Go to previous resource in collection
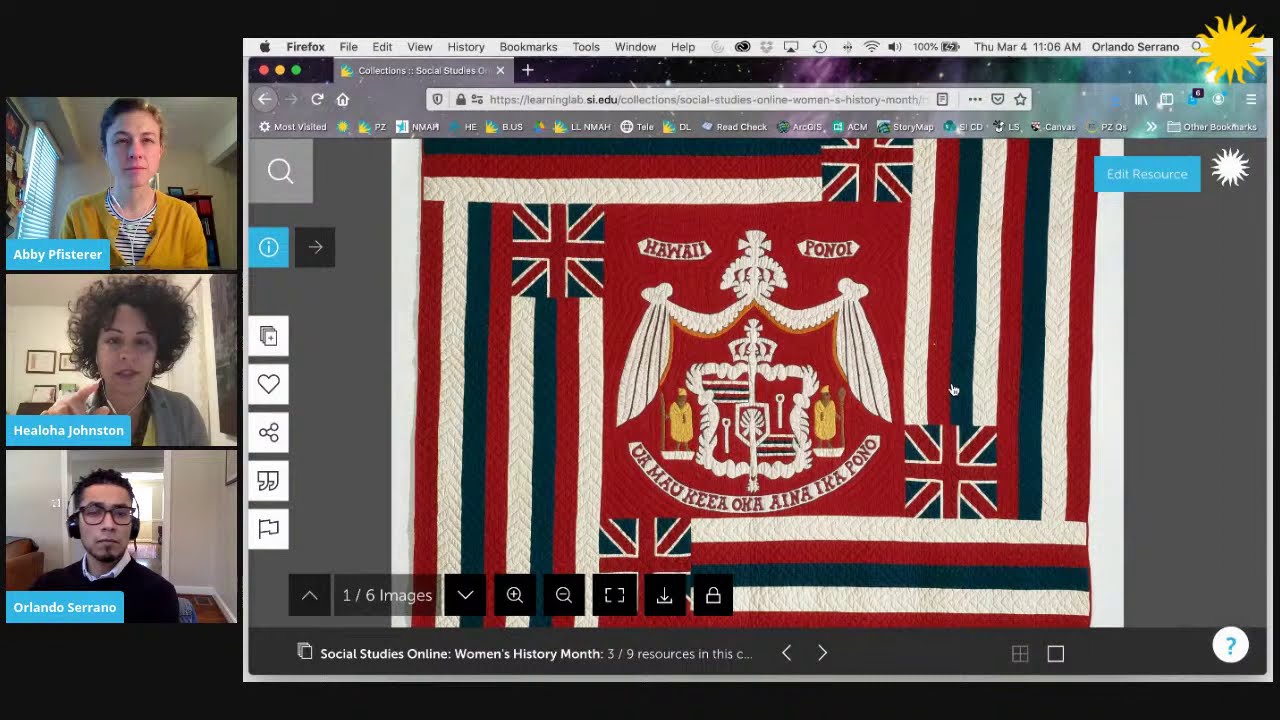 pyautogui.click(x=787, y=653)
